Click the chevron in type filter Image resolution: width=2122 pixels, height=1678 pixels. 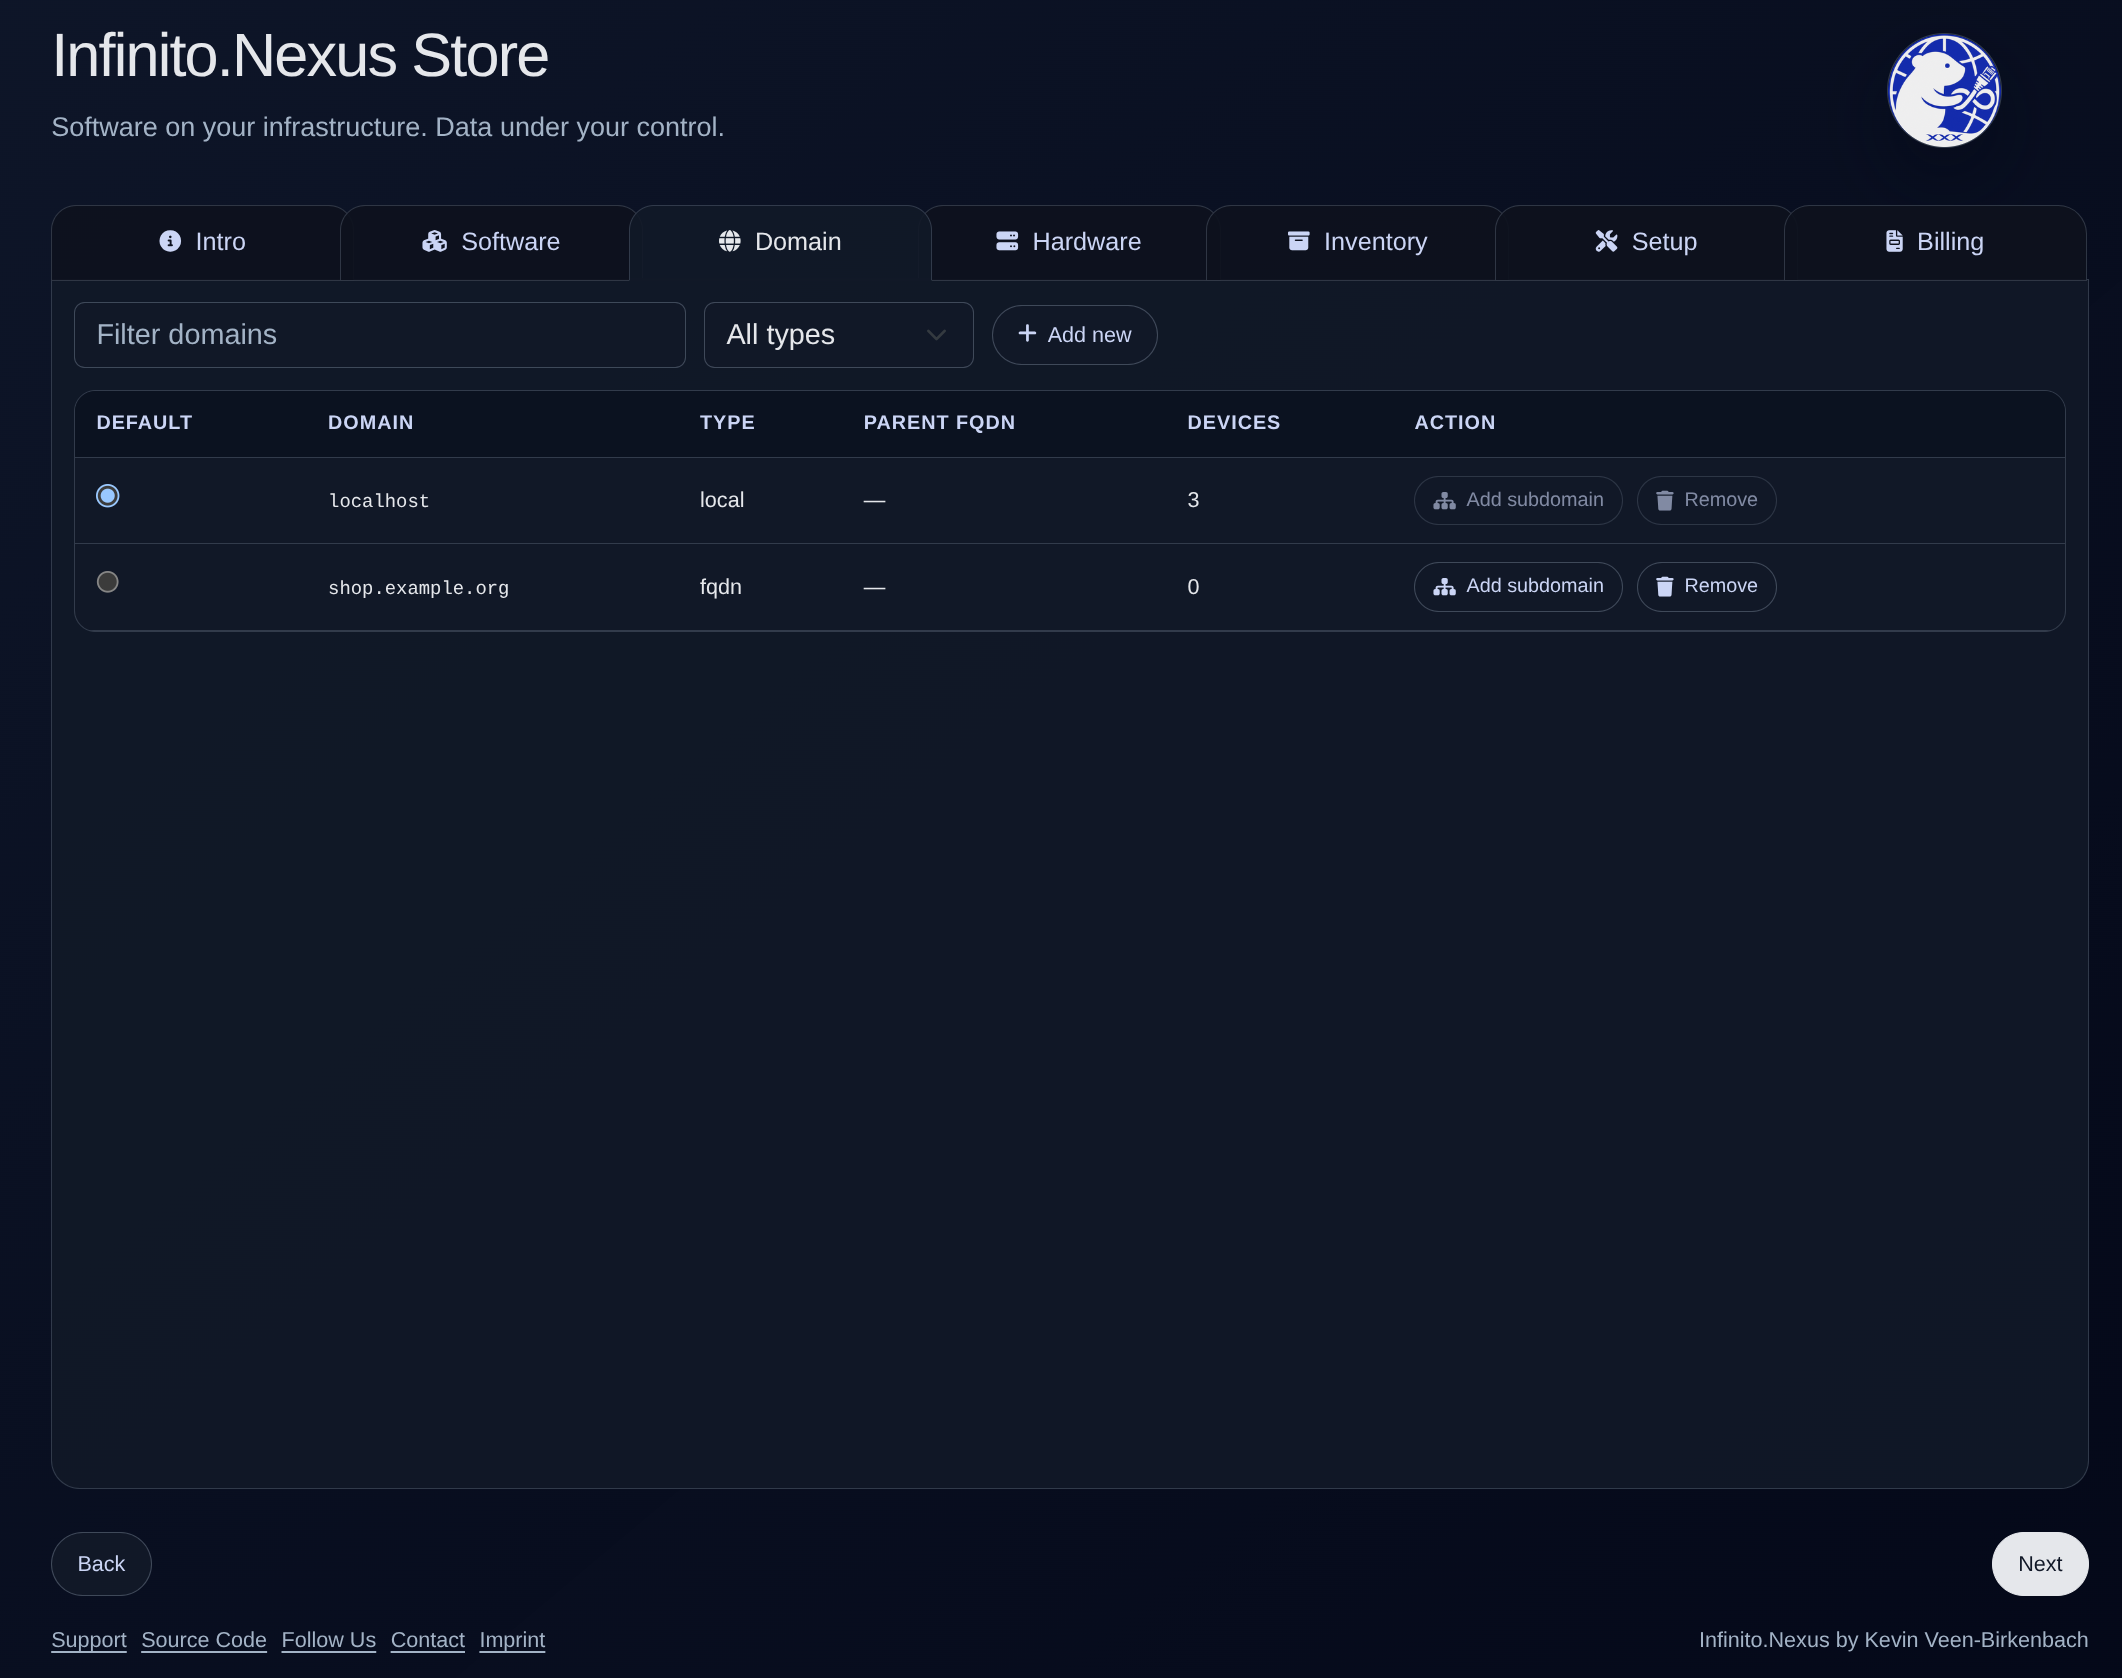point(936,335)
